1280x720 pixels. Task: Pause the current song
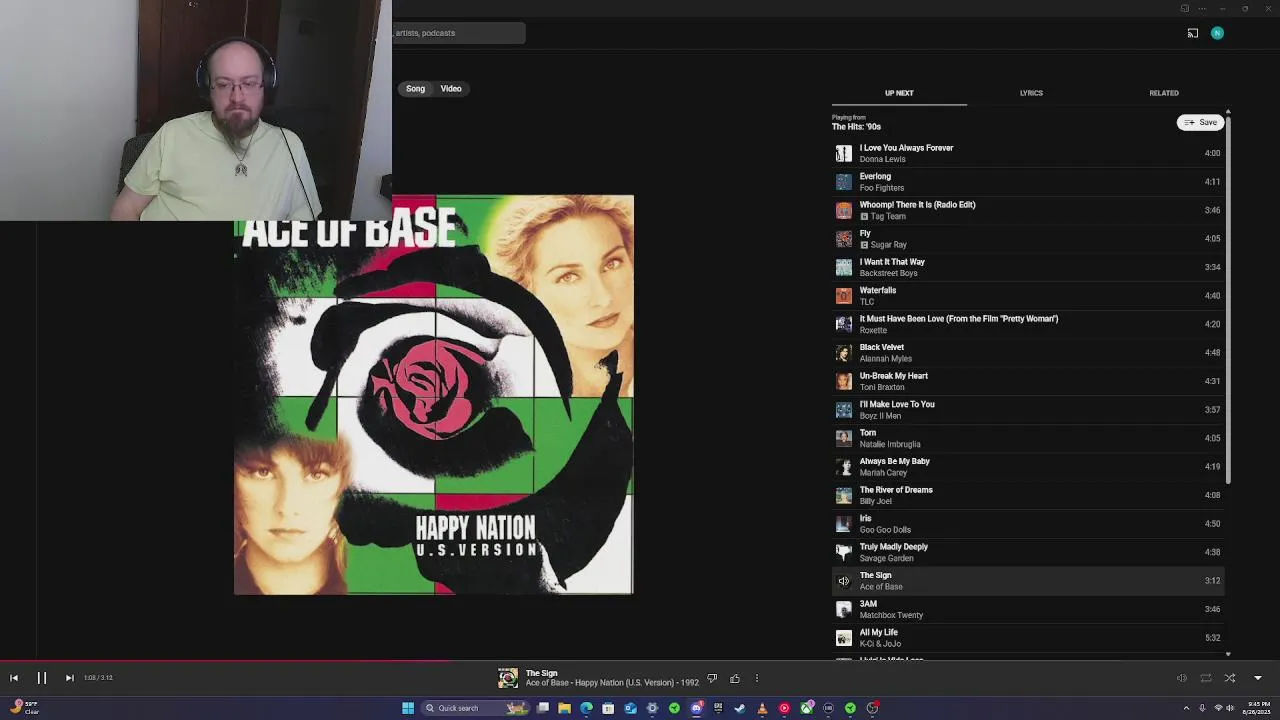click(42, 678)
